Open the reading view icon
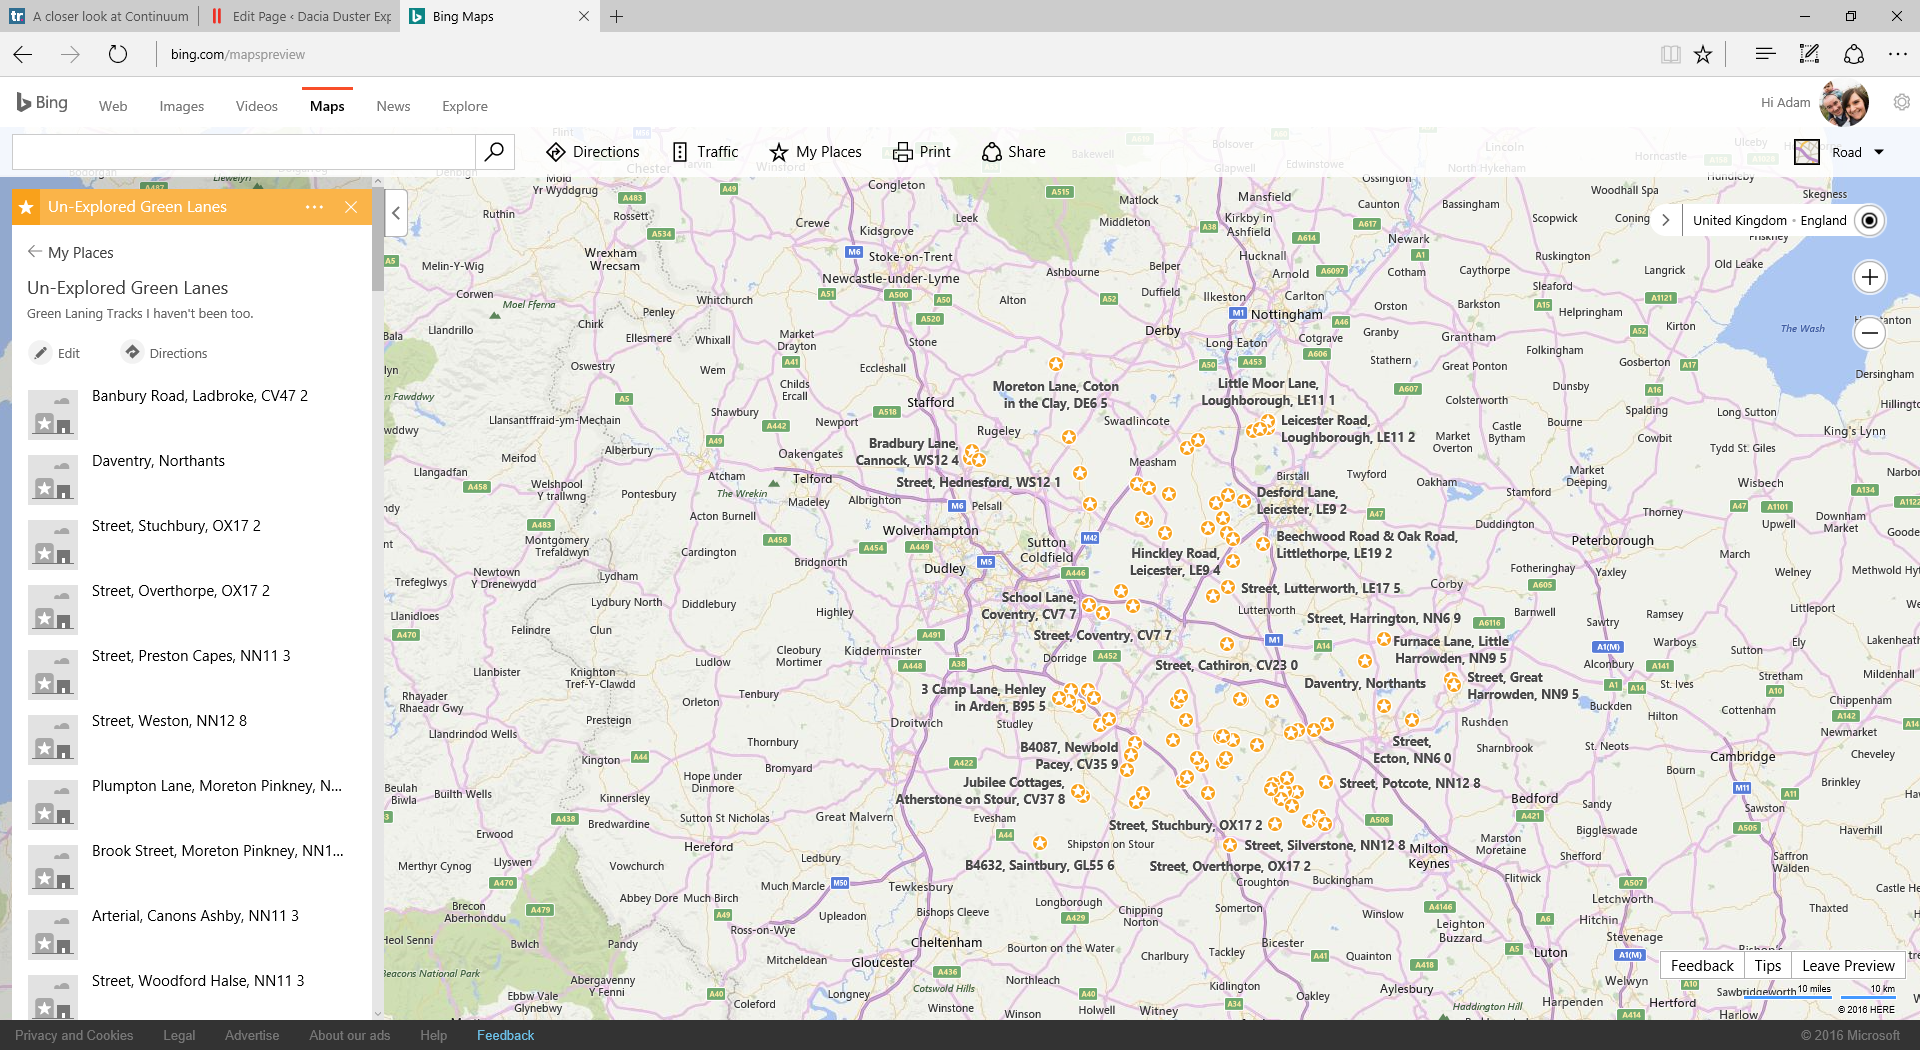 coord(1670,54)
